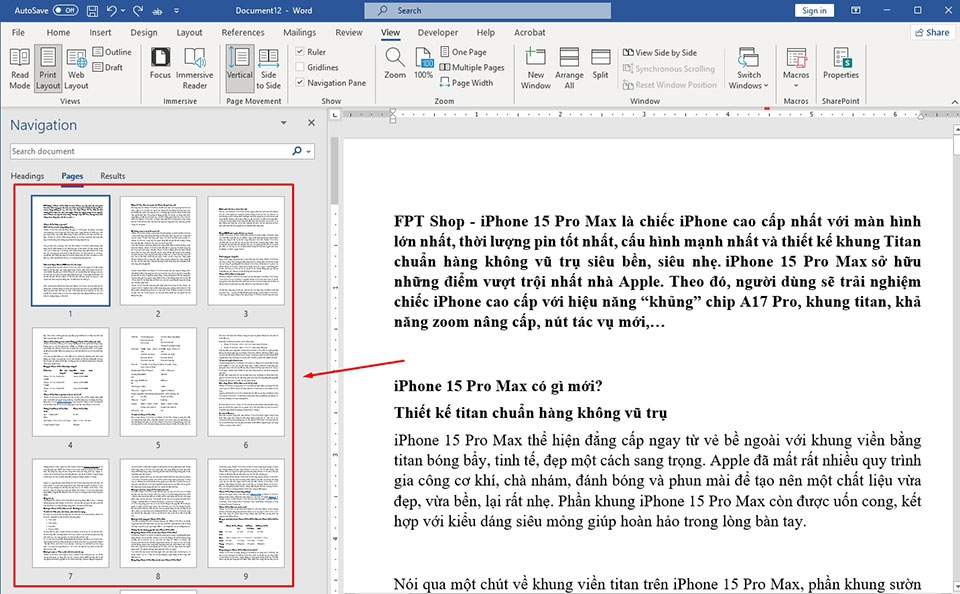Viewport: 960px width, 594px height.
Task: Open the Home tab
Action: point(58,32)
